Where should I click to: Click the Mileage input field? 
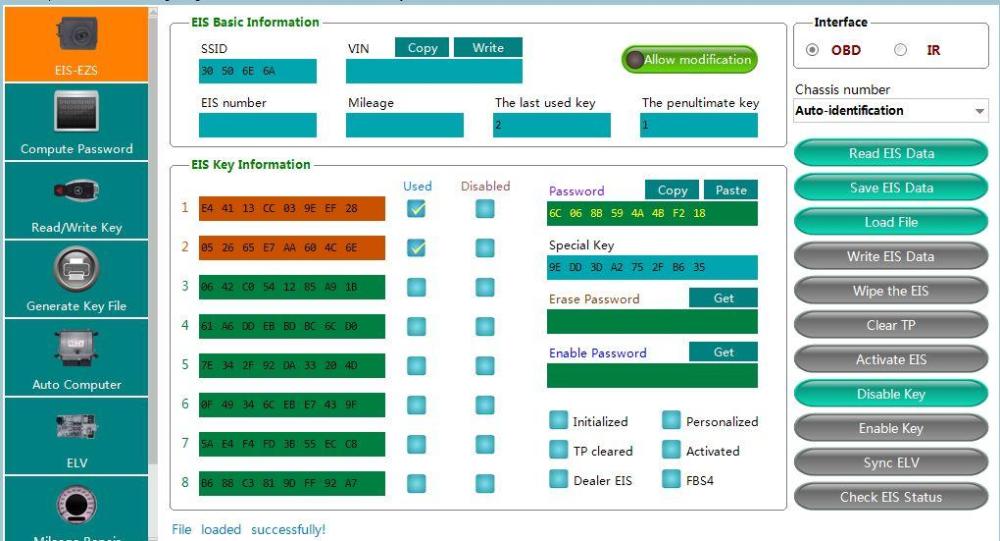click(x=405, y=125)
